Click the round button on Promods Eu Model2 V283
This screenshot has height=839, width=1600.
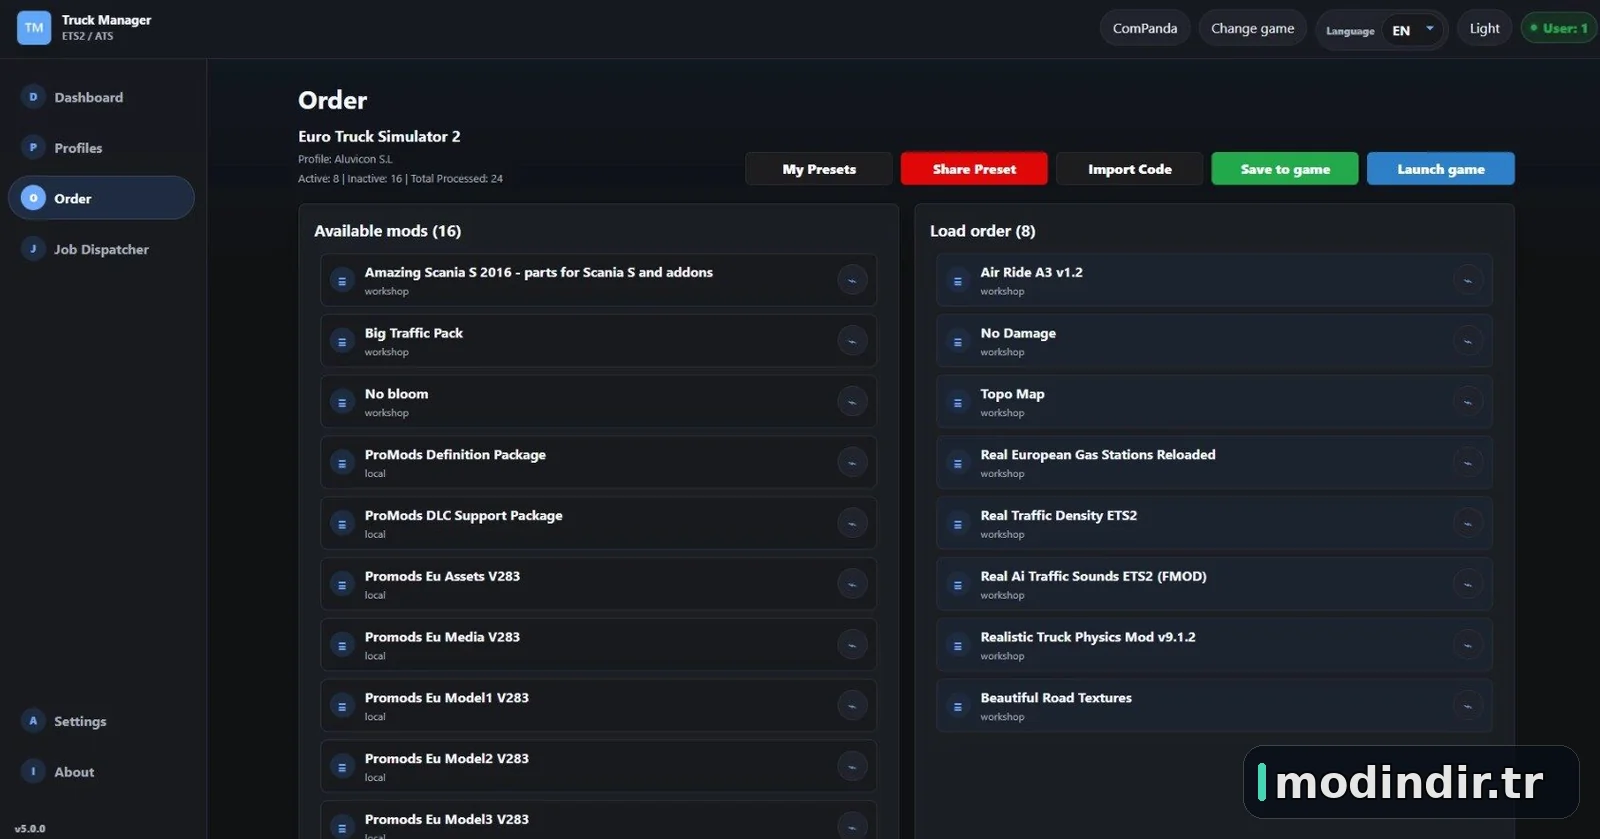coord(852,768)
